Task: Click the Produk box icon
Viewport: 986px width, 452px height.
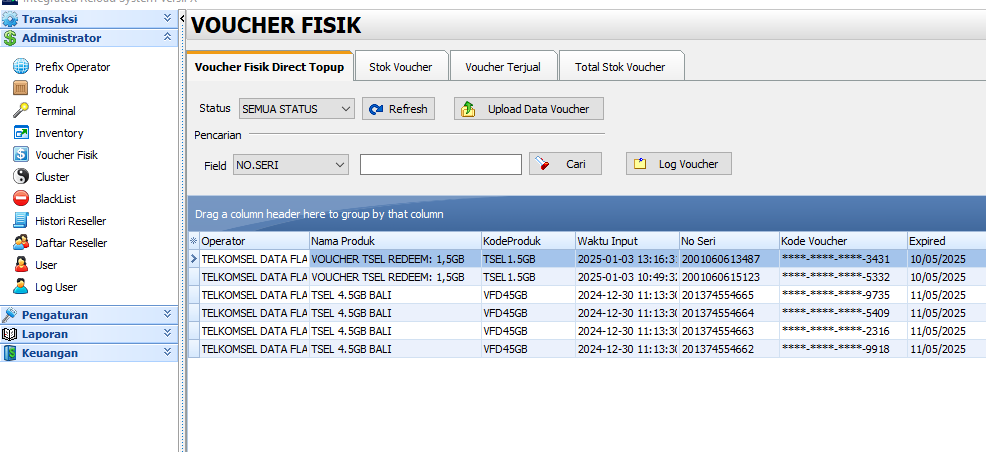Action: point(21,89)
